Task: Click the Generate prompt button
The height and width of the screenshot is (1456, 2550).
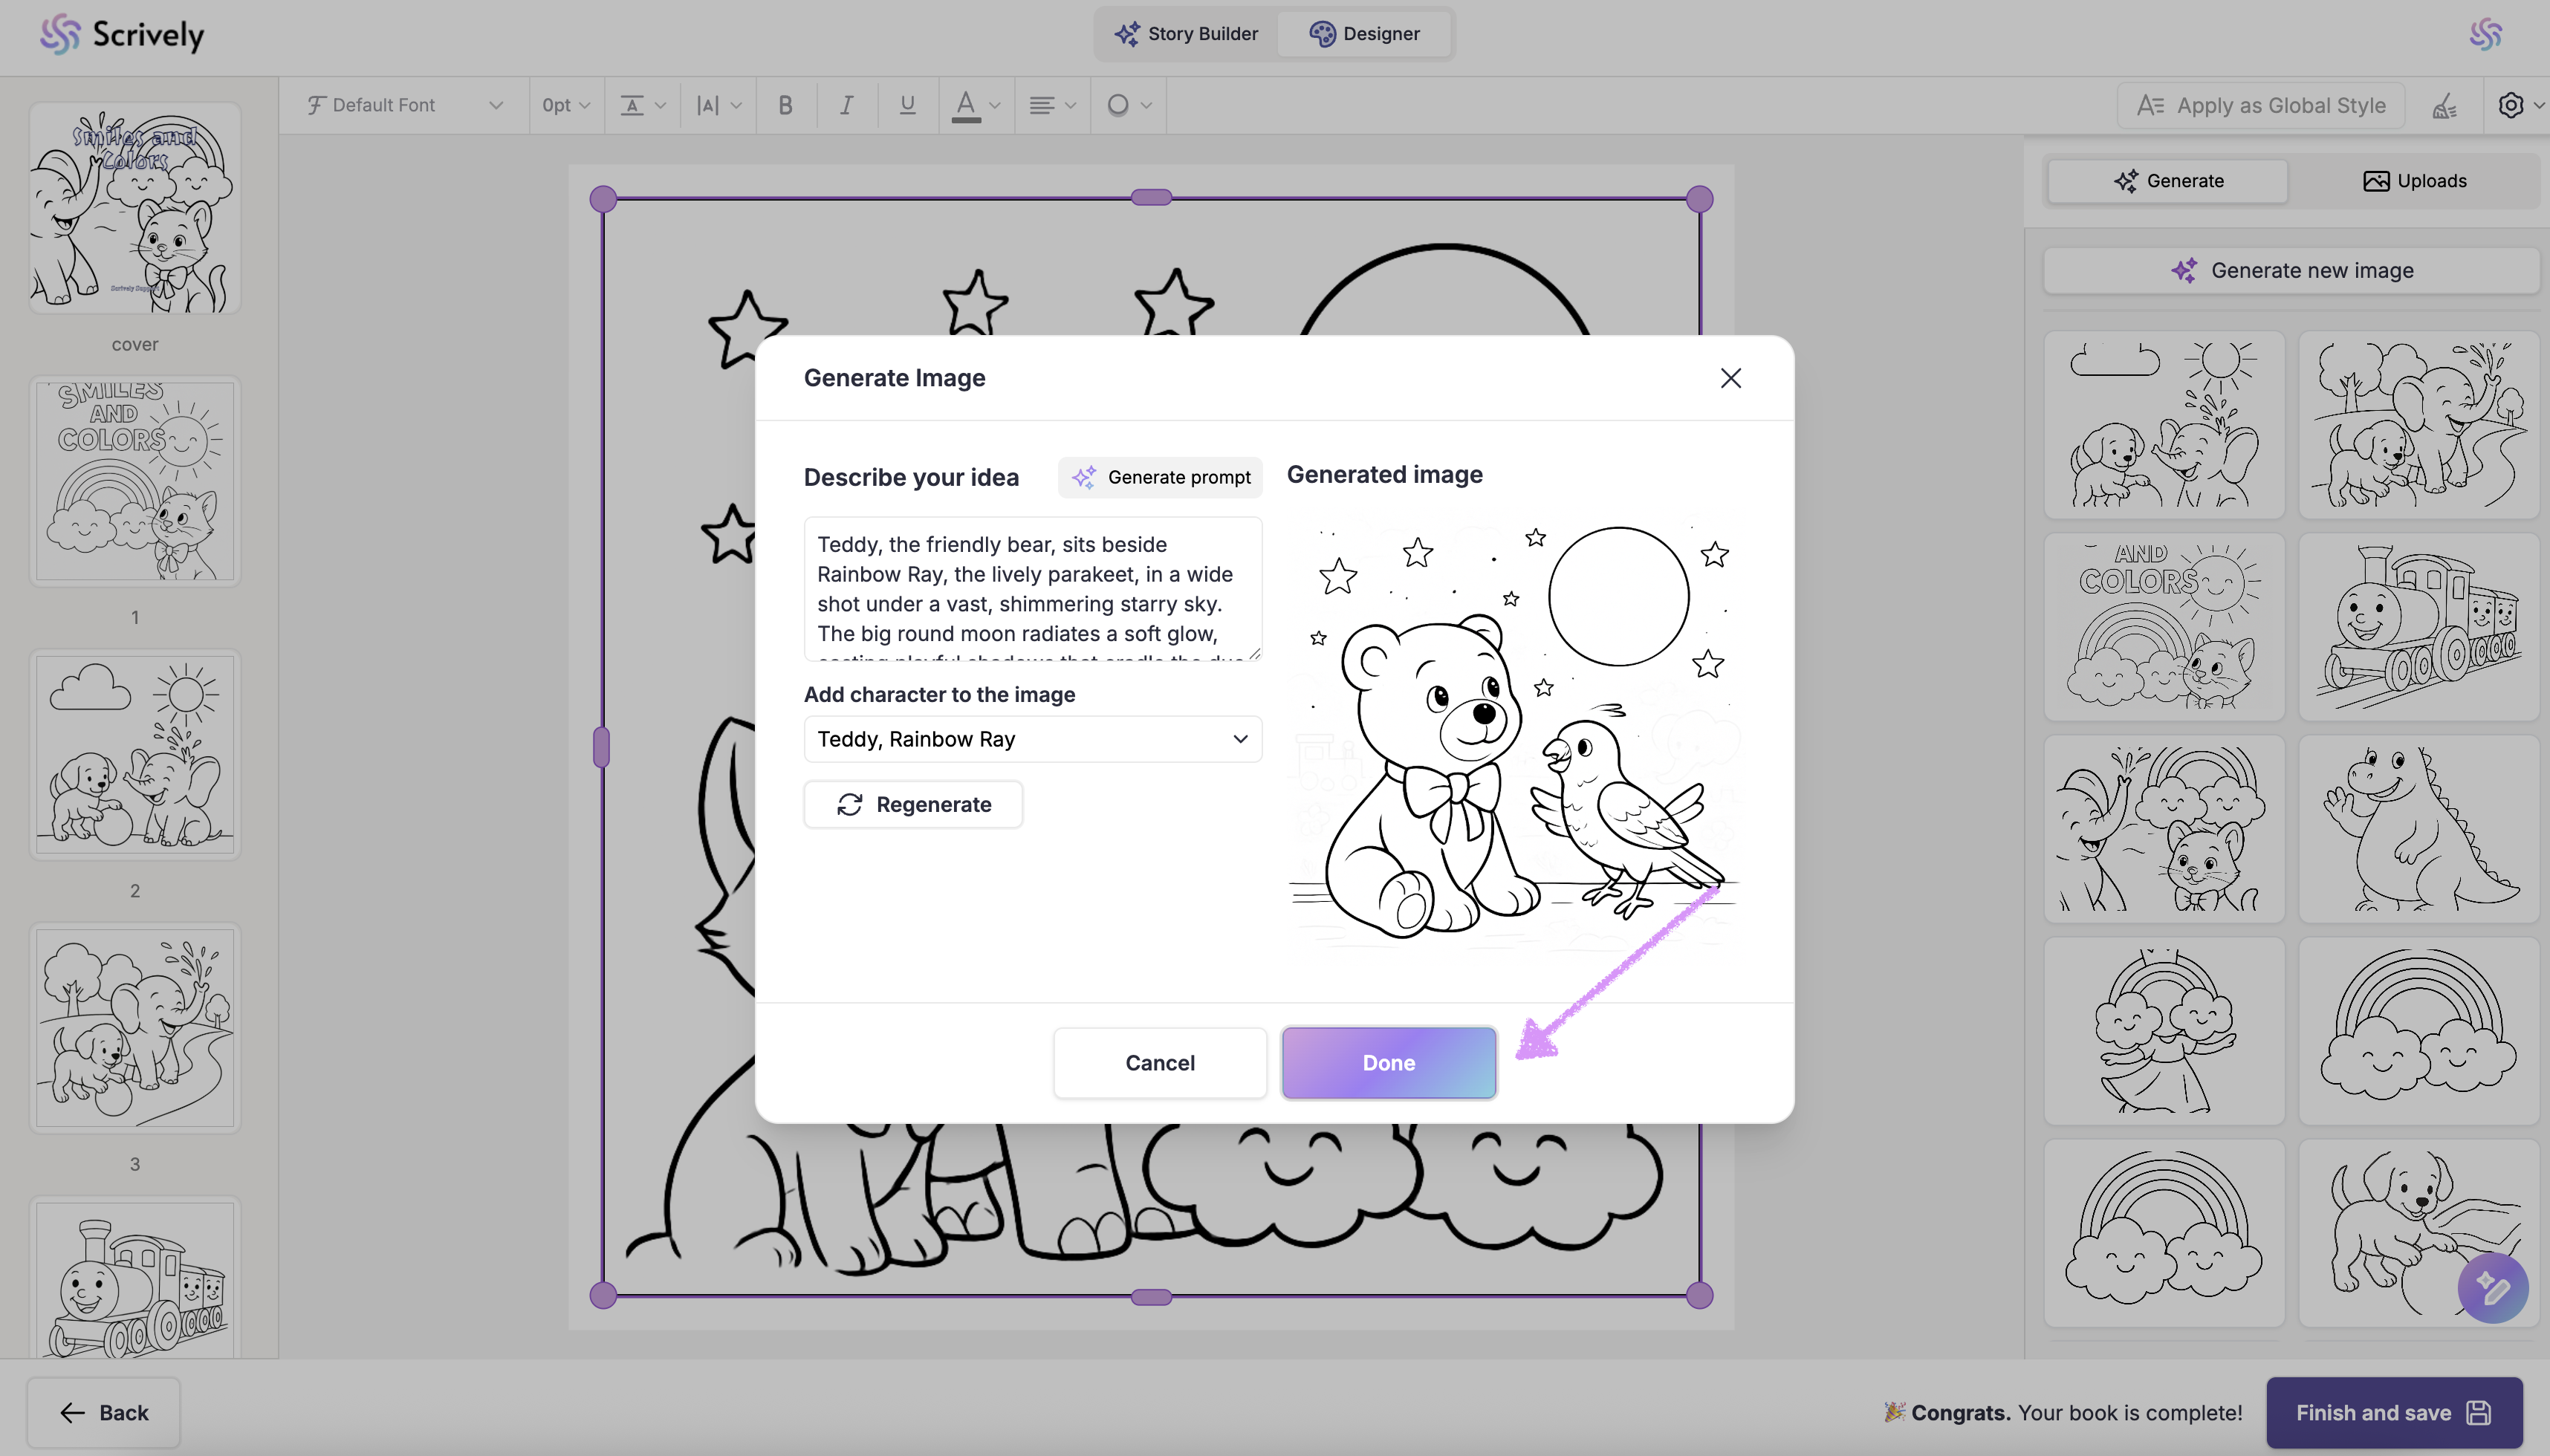Action: click(x=1160, y=477)
